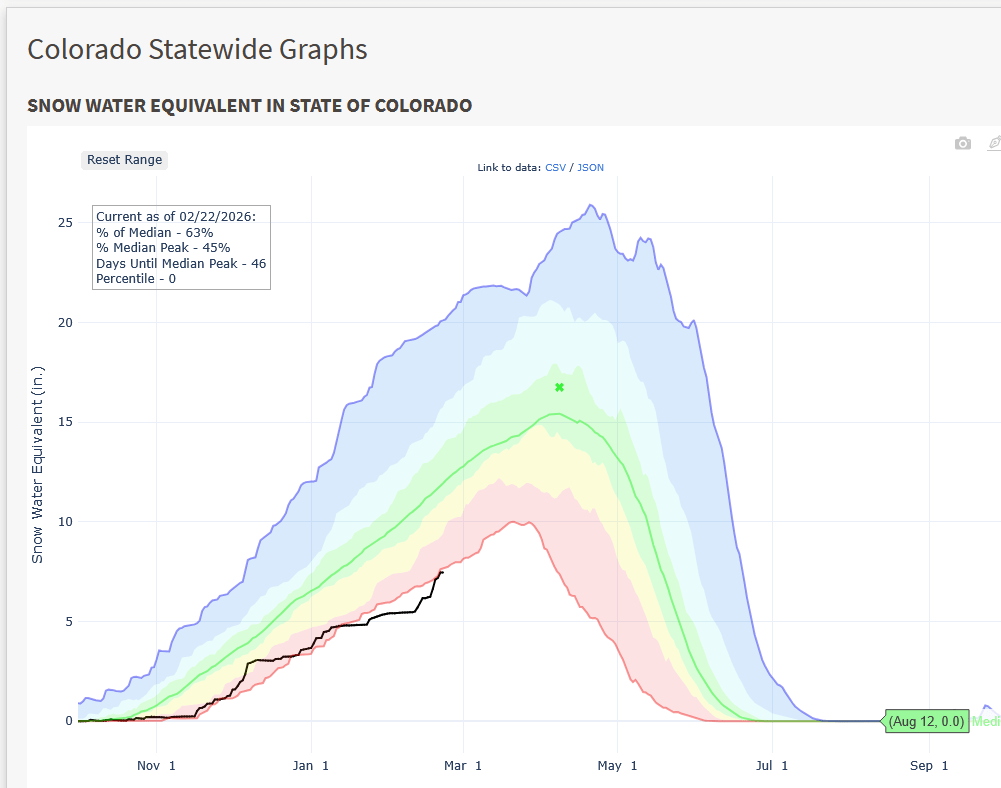
Task: Click the Nov 1 axis label
Action: click(x=155, y=765)
